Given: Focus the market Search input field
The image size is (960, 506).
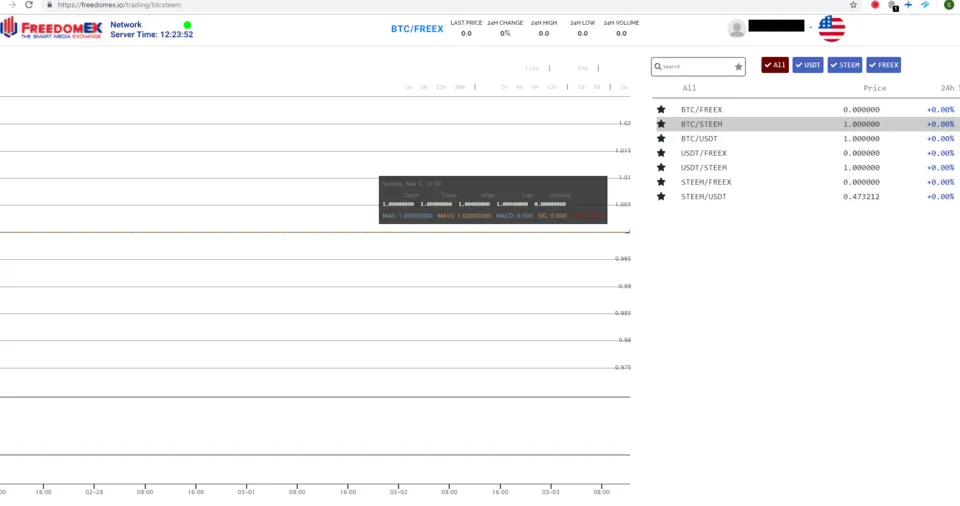Looking at the screenshot, I should (x=697, y=66).
